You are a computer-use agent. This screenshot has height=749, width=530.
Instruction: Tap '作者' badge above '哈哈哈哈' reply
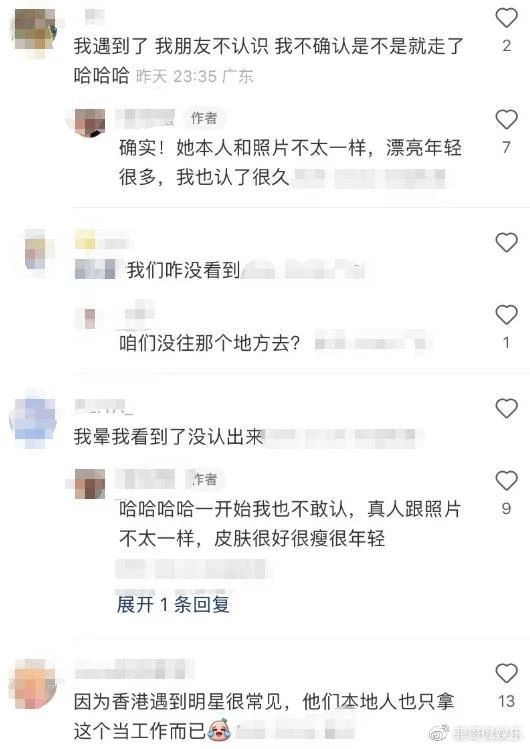[x=204, y=479]
